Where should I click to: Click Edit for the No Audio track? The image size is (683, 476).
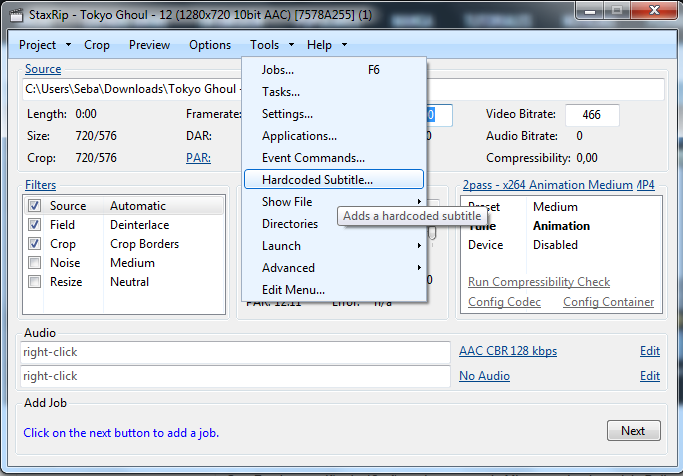click(x=650, y=376)
